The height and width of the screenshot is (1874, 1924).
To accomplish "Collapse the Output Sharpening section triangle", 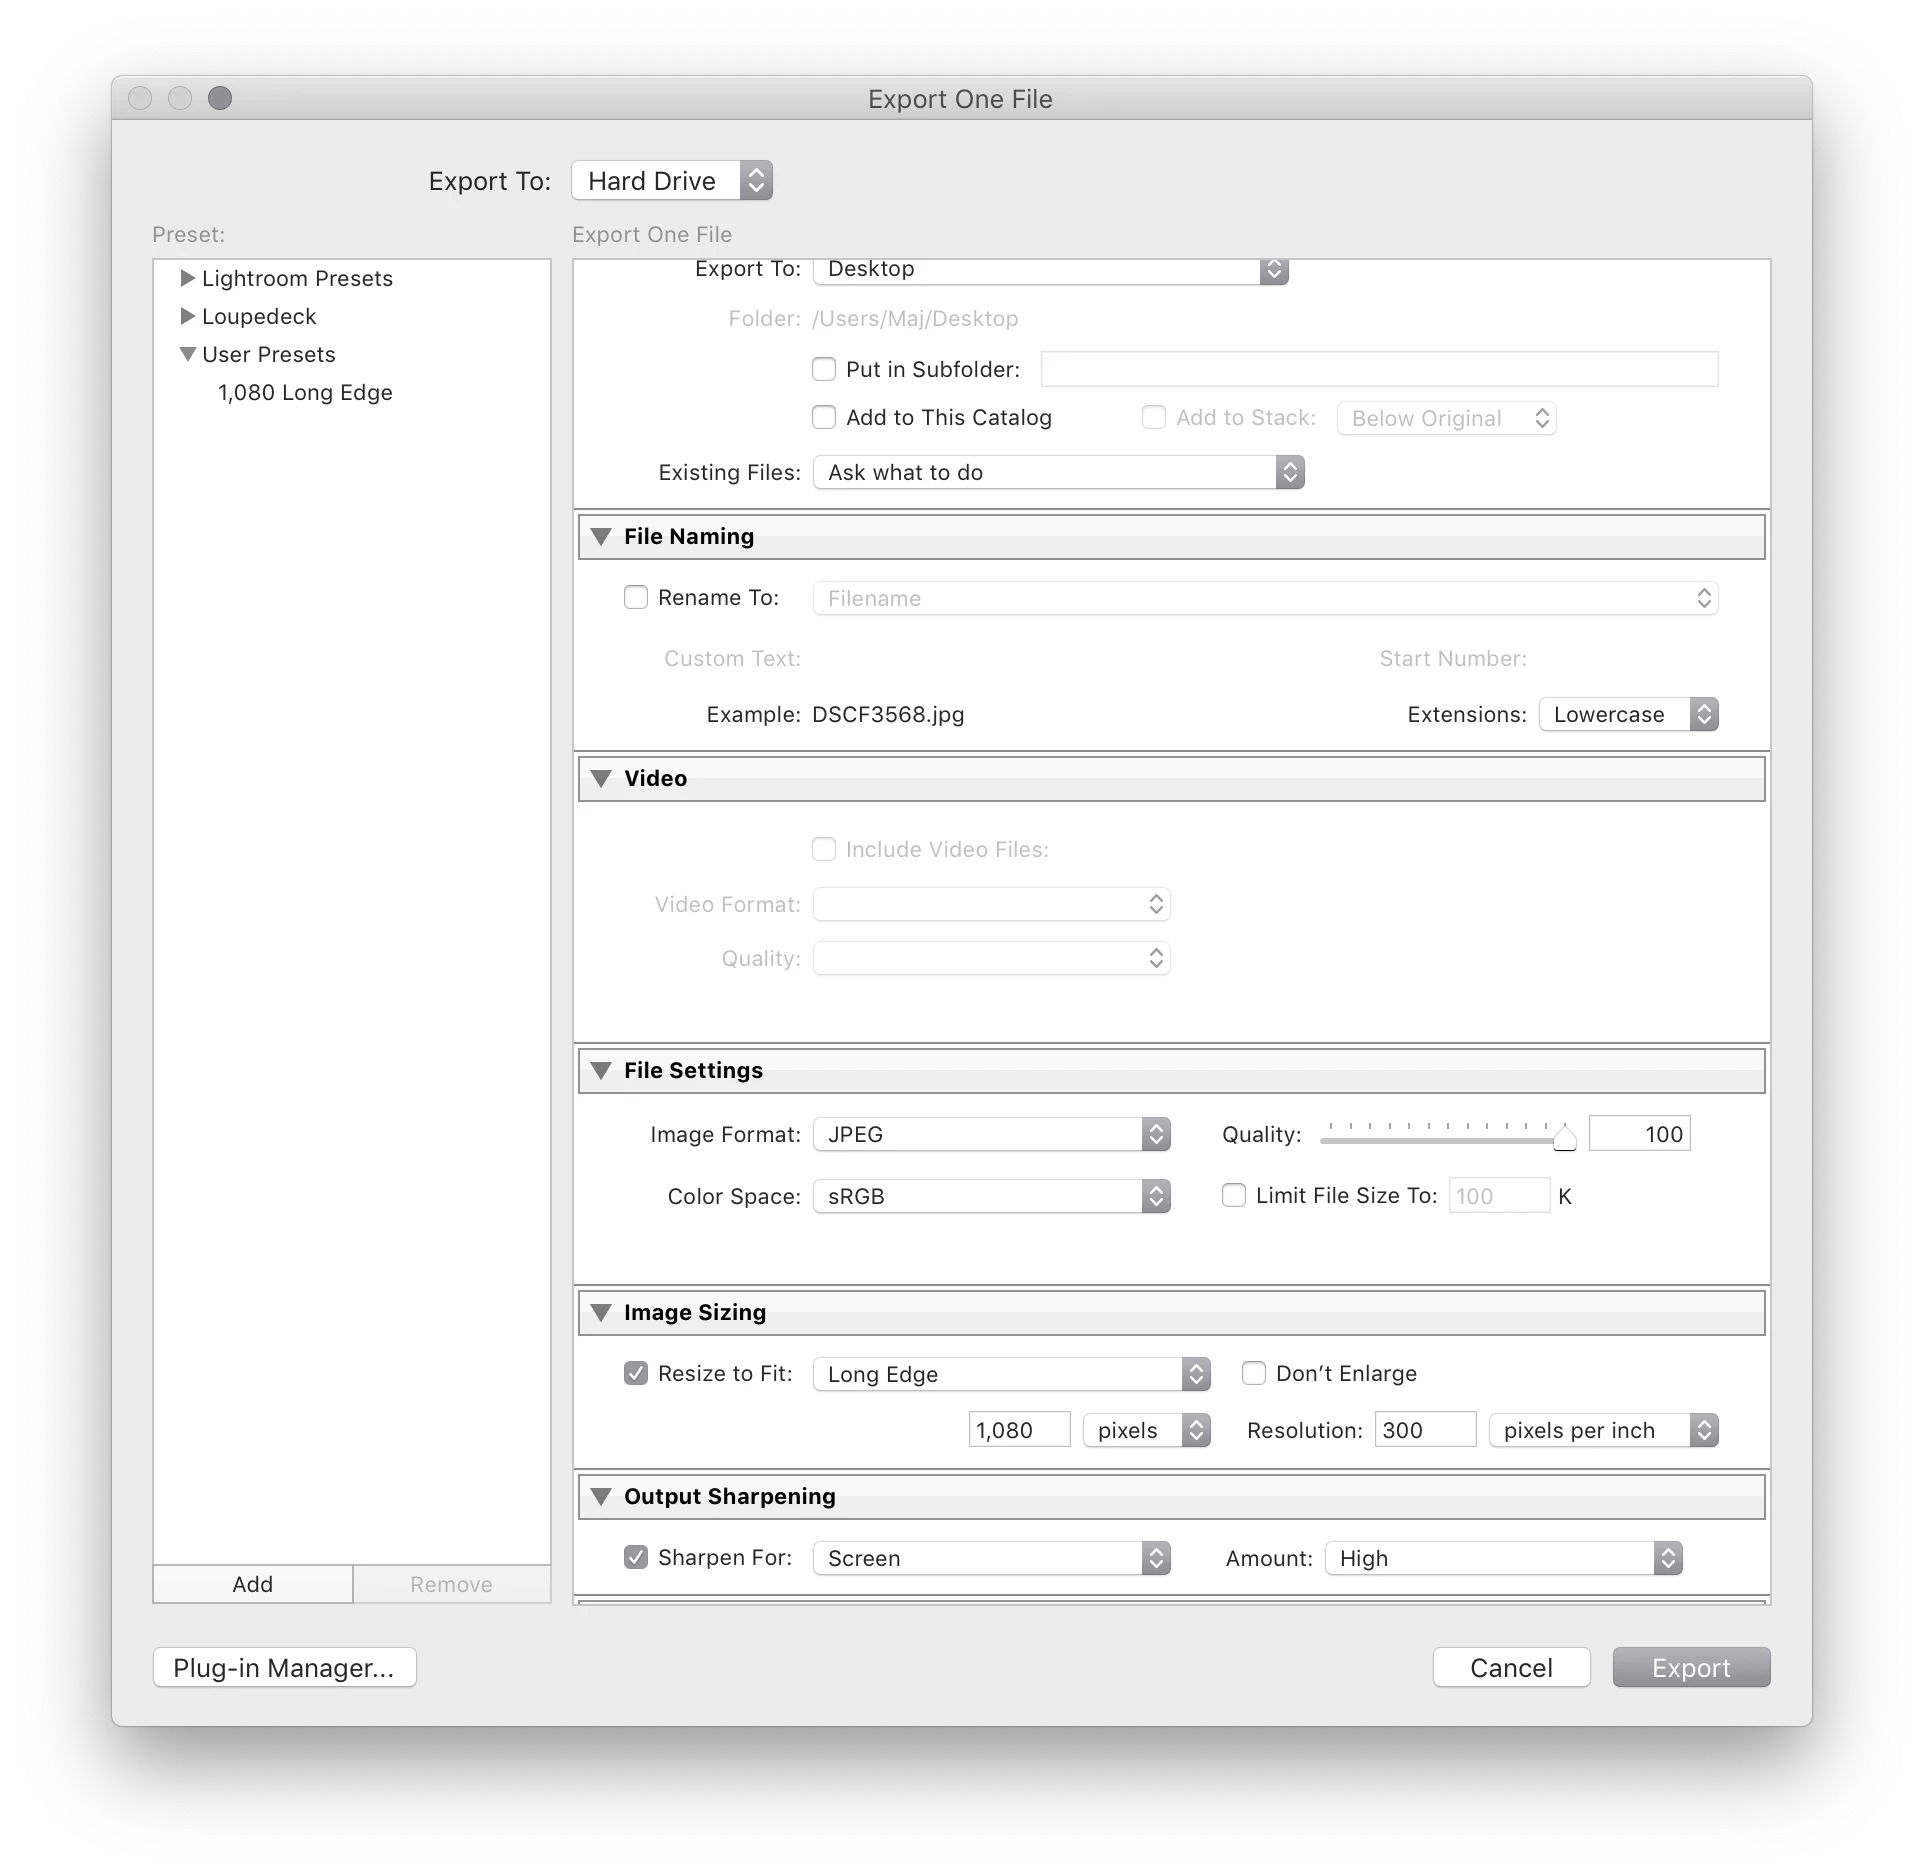I will pos(601,1497).
